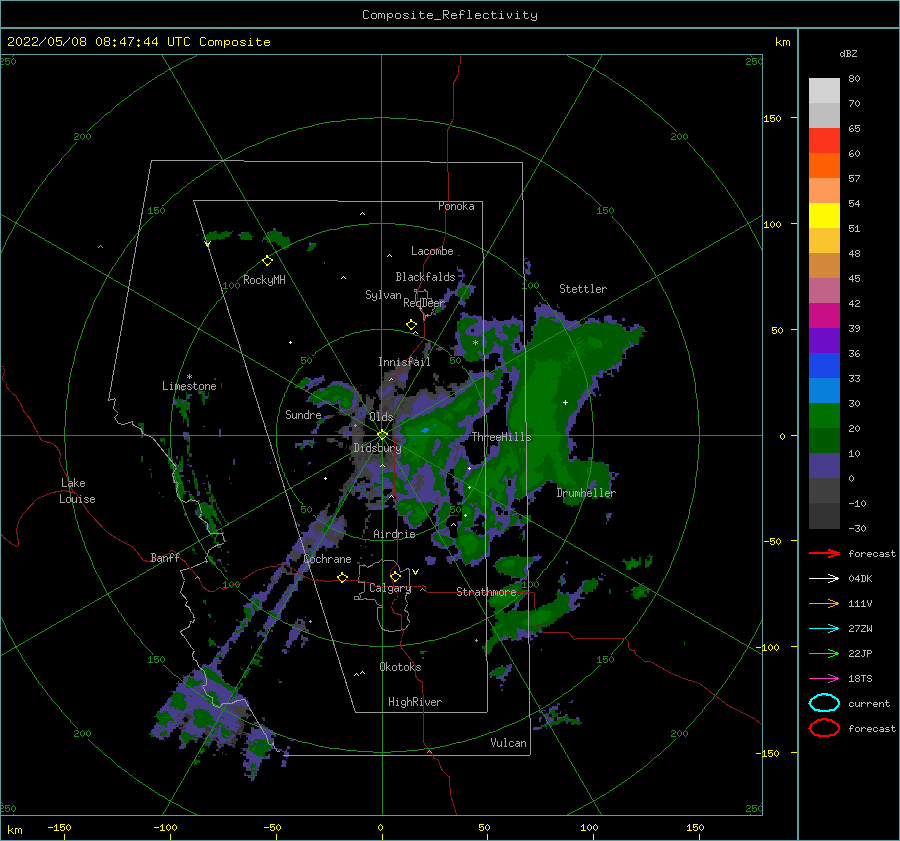Viewport: 900px width, 841px height.
Task: Click the Lacombe label
Action: pyautogui.click(x=432, y=251)
